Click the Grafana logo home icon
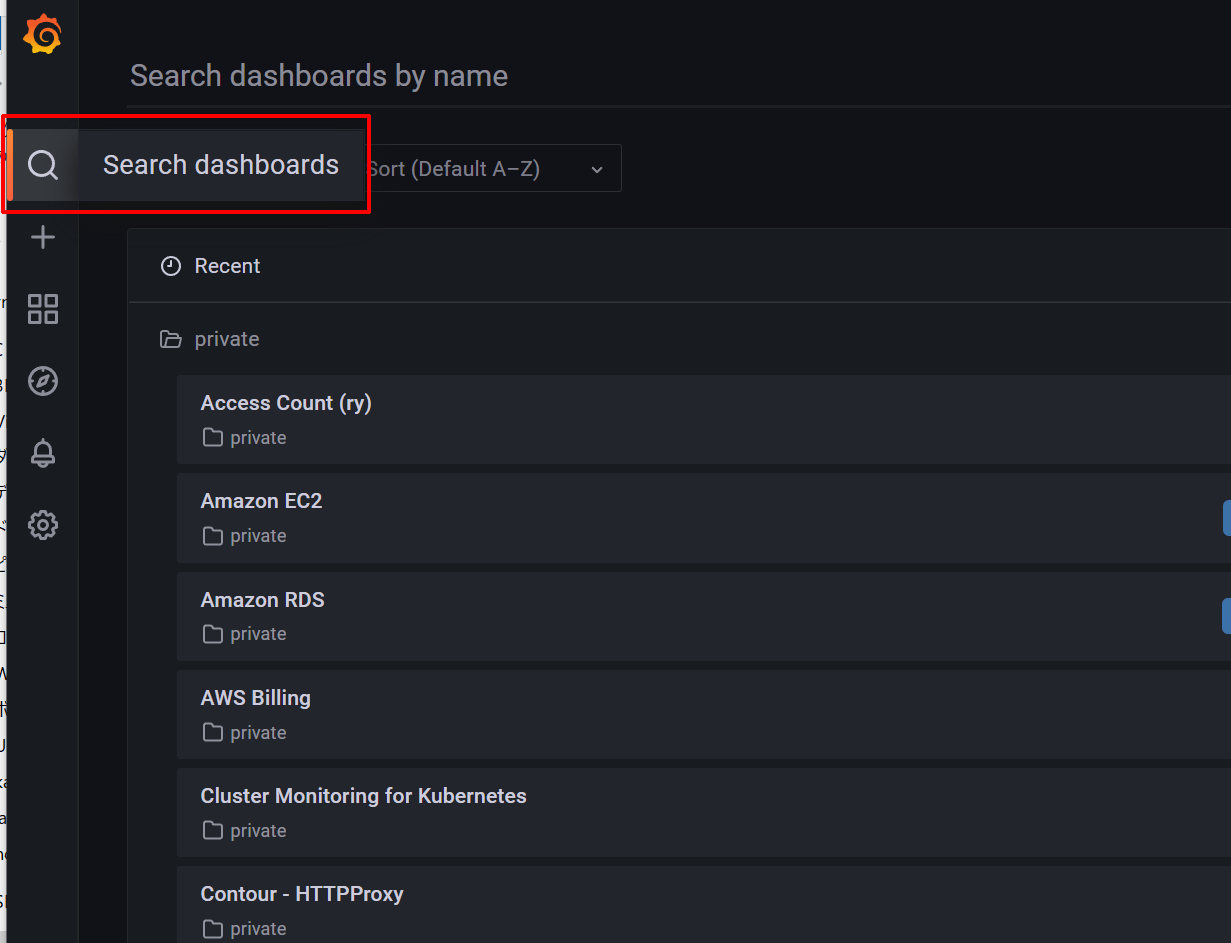The height and width of the screenshot is (943, 1231). (43, 36)
